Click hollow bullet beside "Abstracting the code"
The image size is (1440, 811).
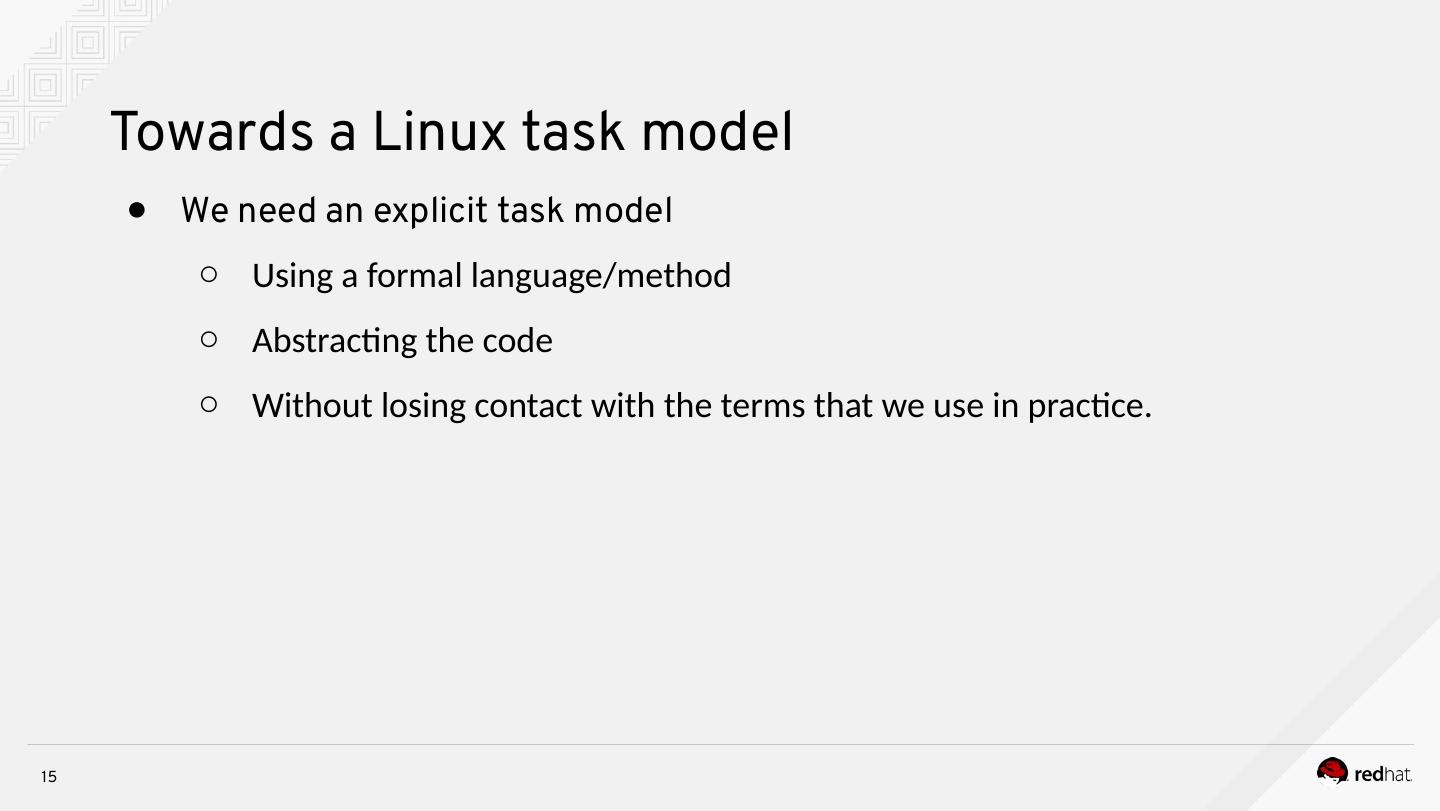[x=209, y=339]
